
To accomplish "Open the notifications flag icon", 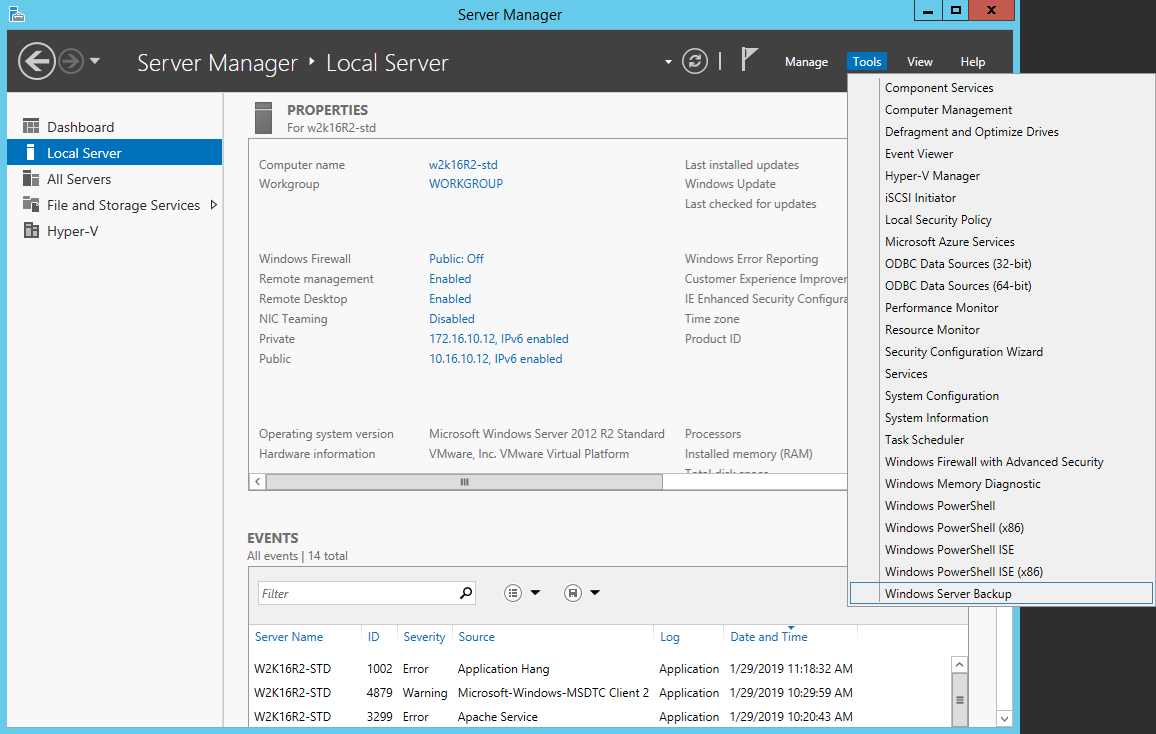I will click(749, 60).
